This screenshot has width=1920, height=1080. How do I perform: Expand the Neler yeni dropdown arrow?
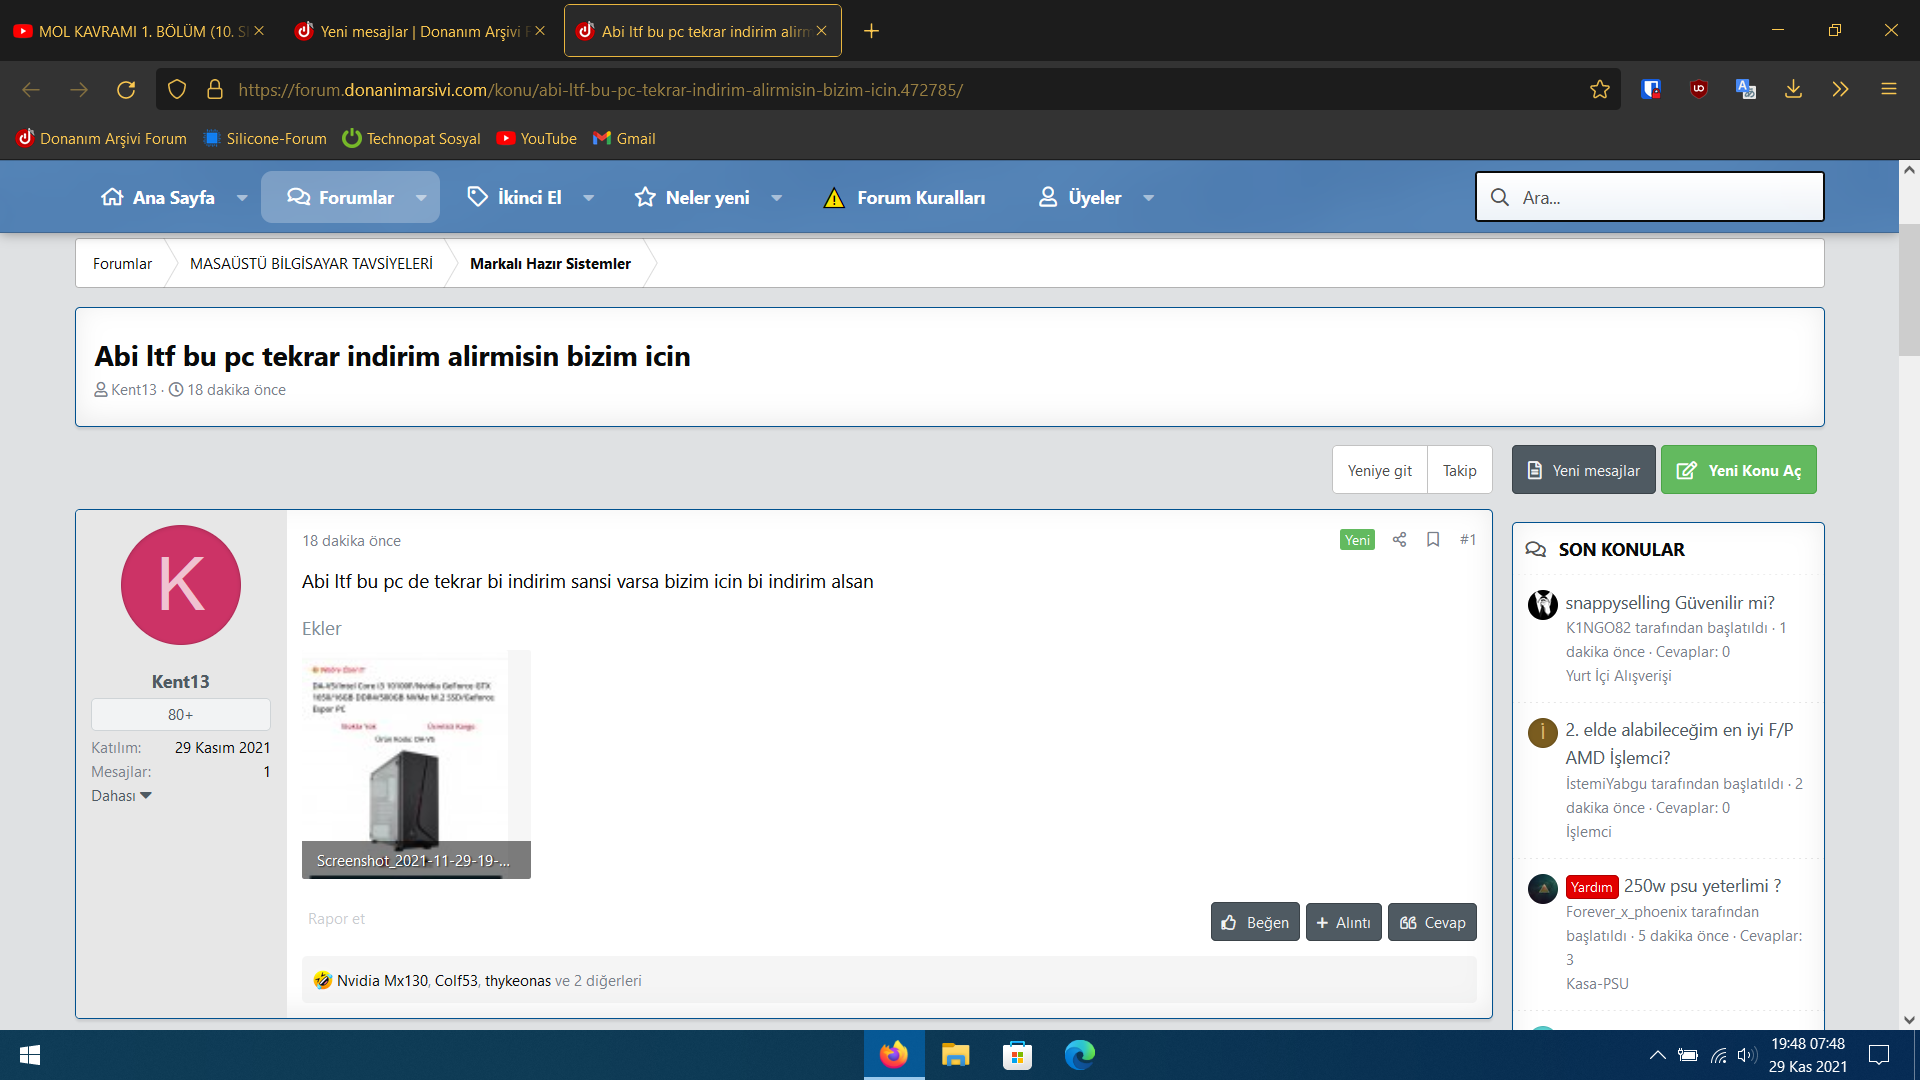[777, 198]
